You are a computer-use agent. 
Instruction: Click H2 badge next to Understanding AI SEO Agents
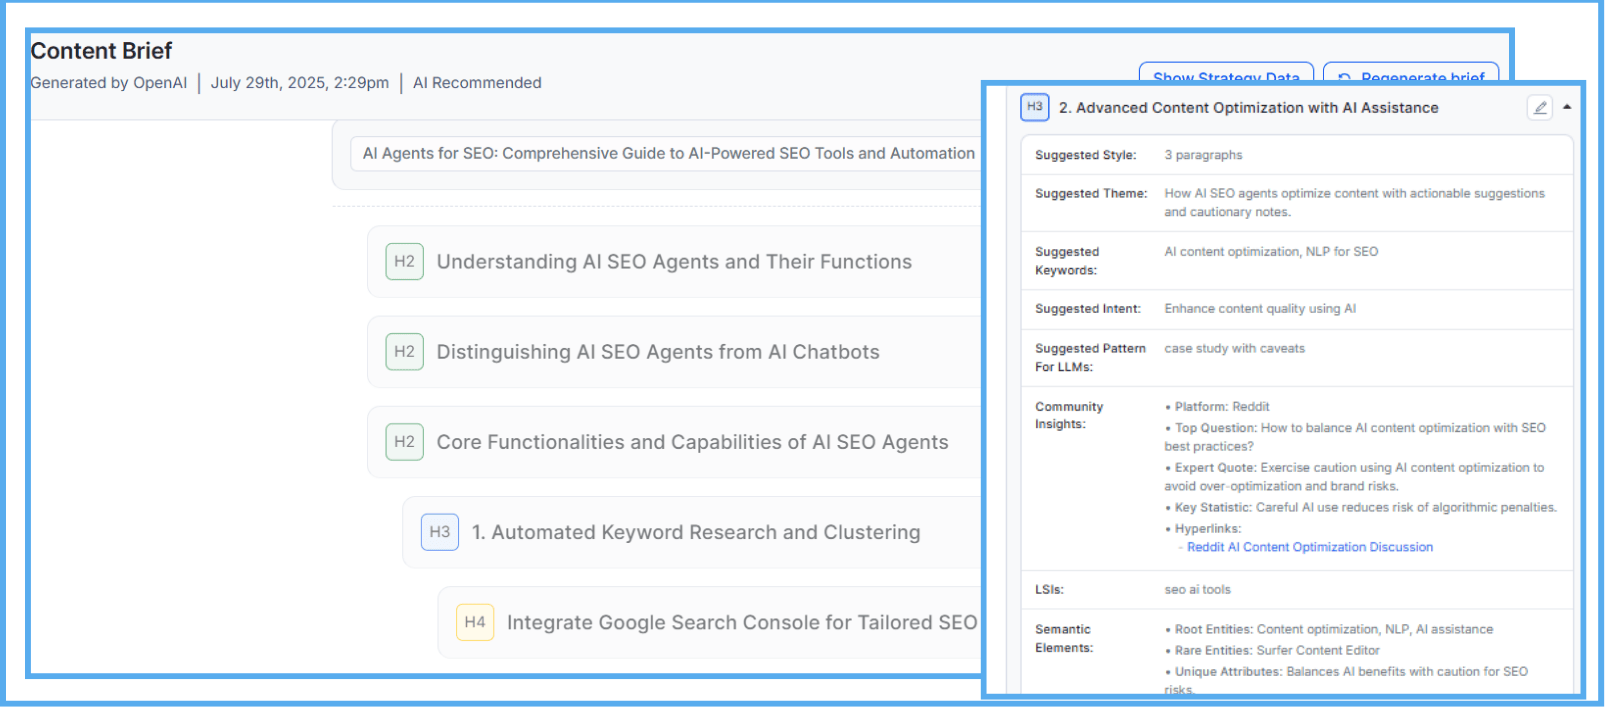[404, 262]
